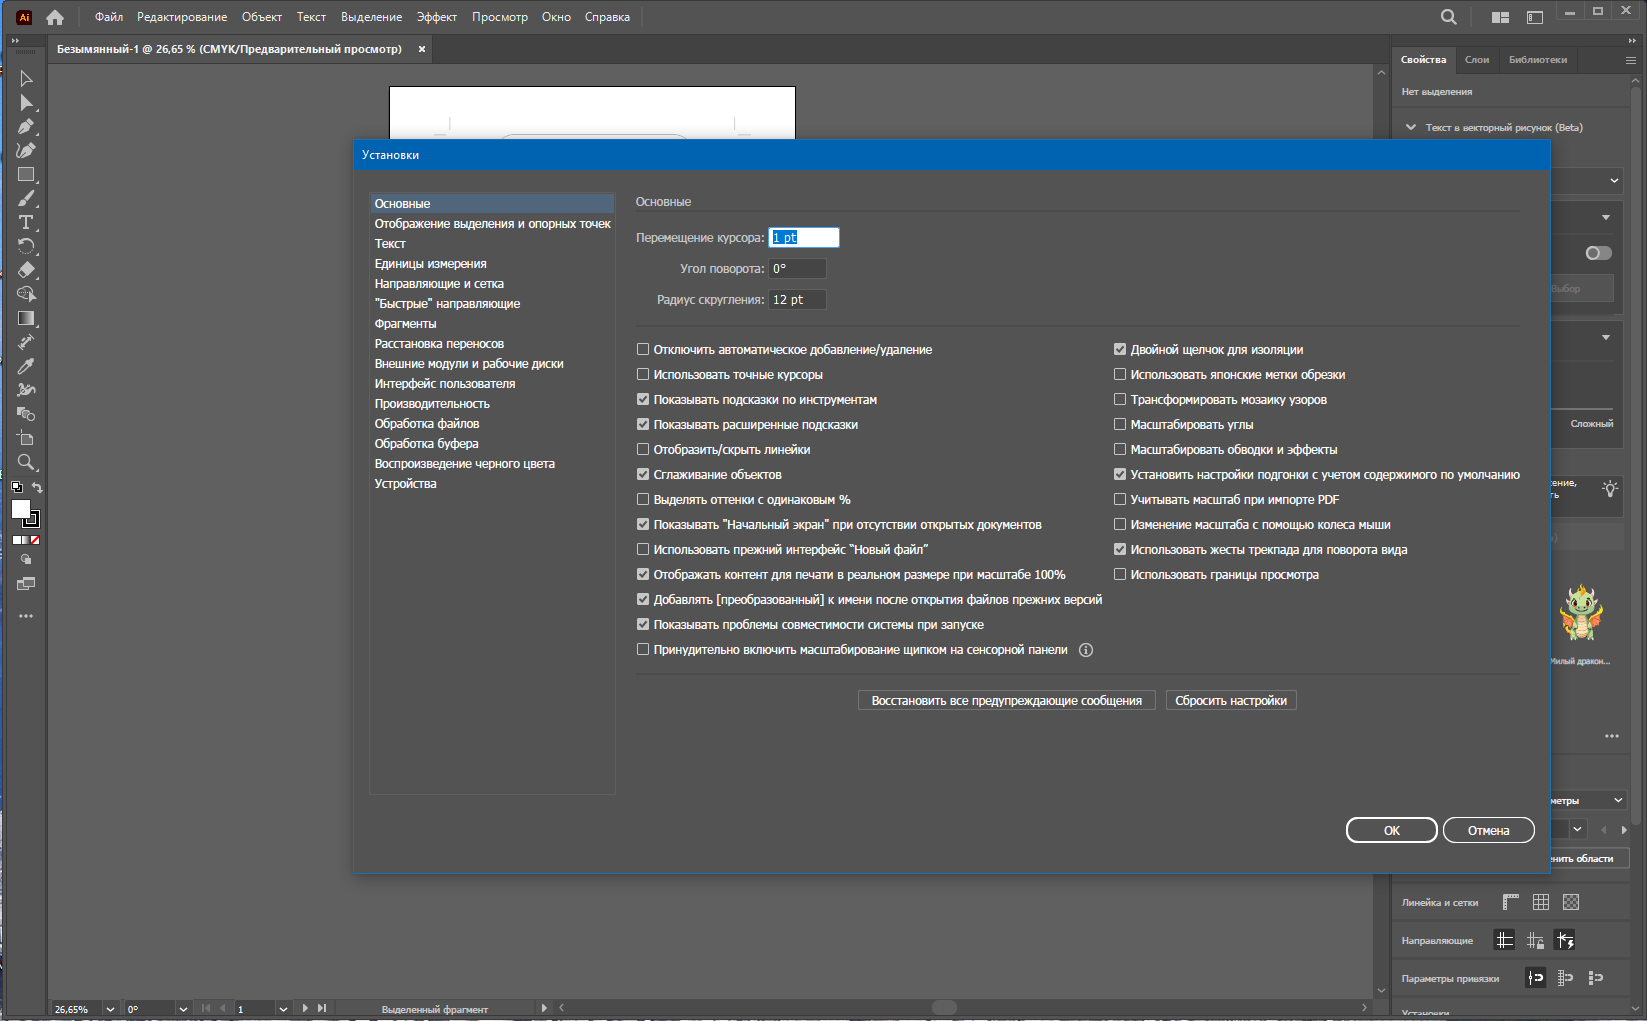Click the 'Перемещение курсора' input field
This screenshot has width=1647, height=1021.
pos(803,237)
